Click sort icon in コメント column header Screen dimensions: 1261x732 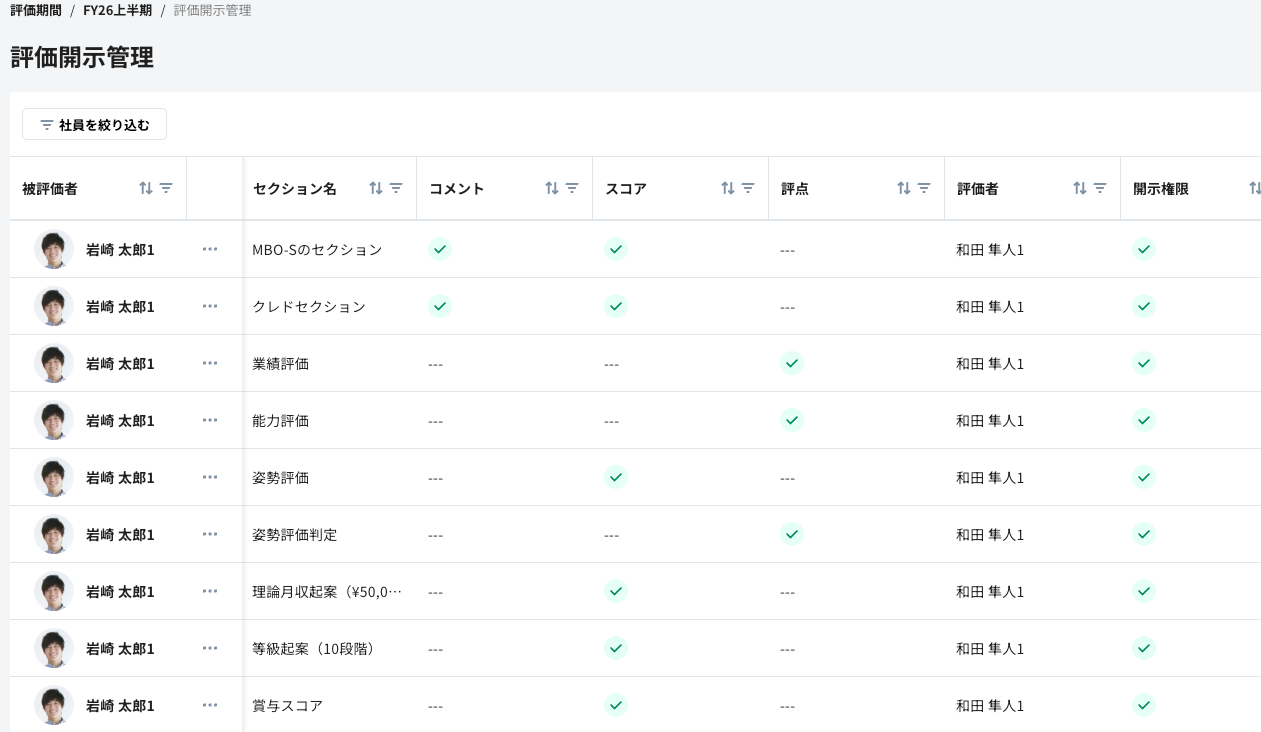[552, 188]
